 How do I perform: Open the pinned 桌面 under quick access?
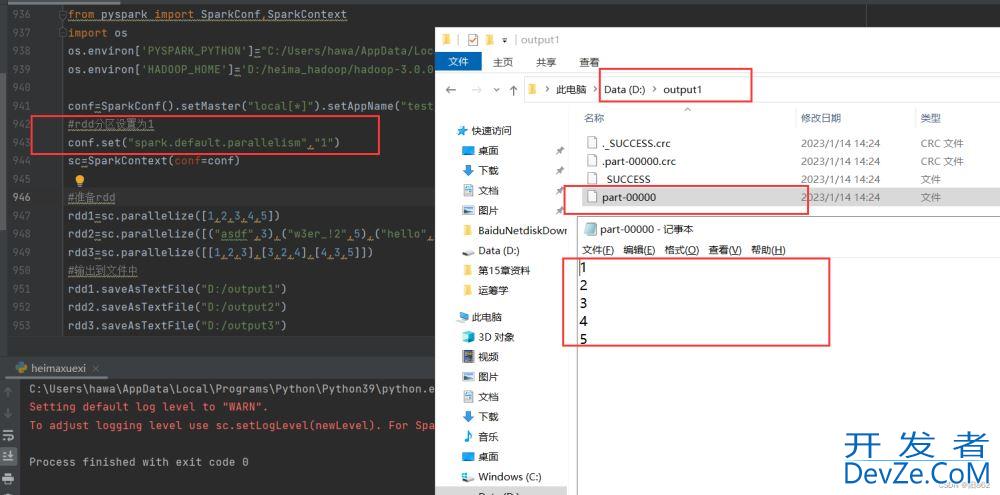(x=488, y=151)
